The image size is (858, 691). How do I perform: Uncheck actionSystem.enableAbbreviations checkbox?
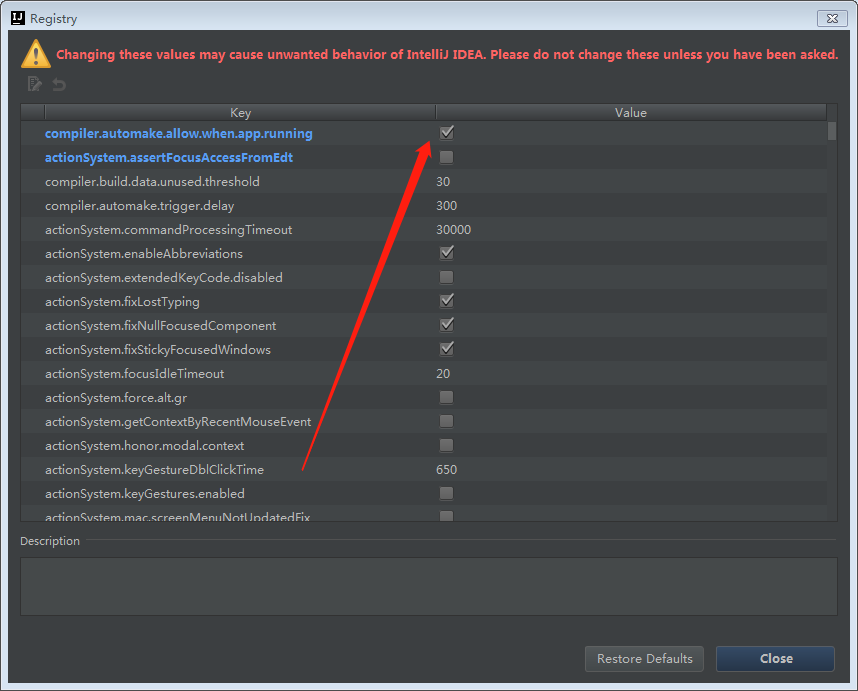447,253
